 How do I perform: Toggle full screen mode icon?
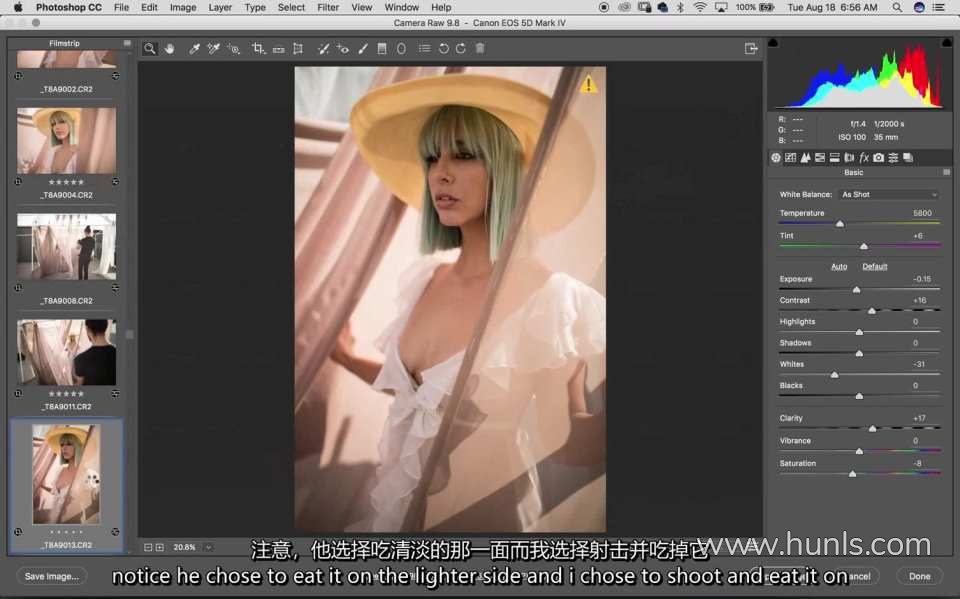[751, 48]
